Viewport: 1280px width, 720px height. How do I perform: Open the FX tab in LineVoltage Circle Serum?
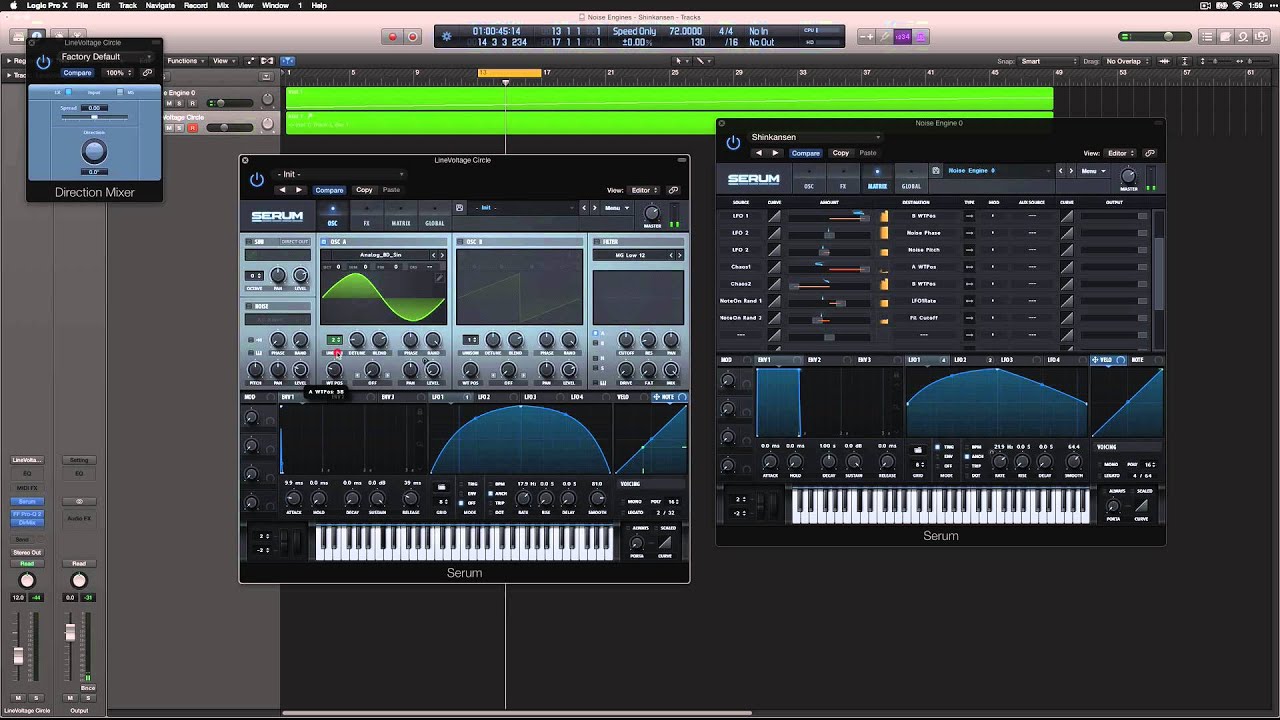(x=366, y=216)
